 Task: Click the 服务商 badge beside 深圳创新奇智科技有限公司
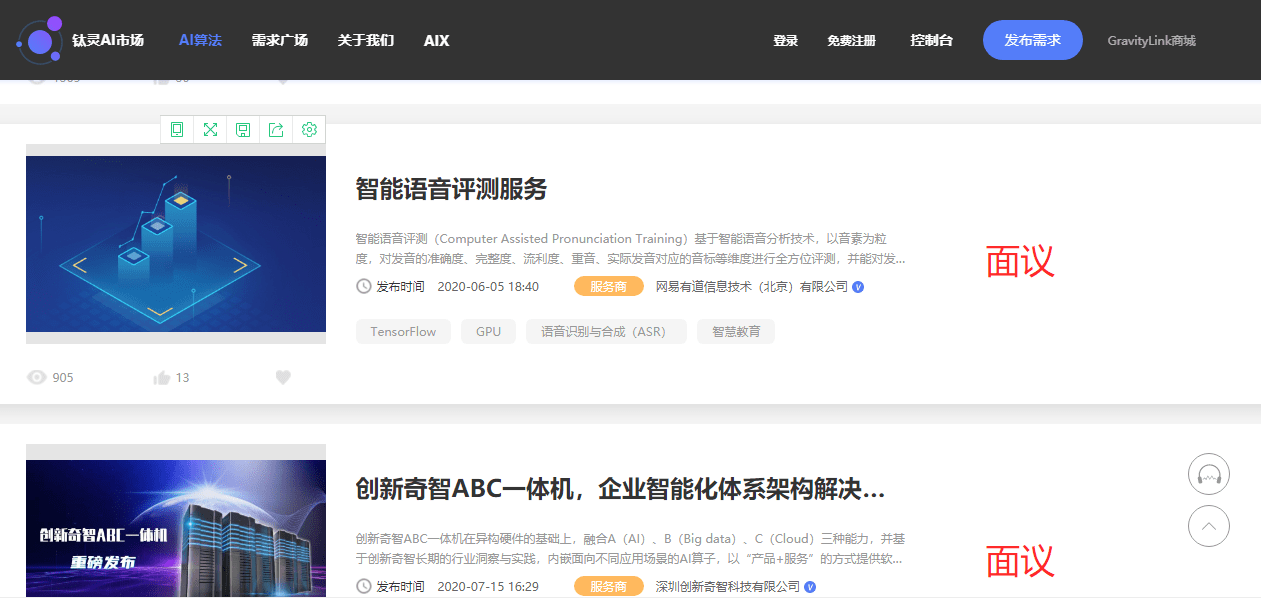tap(609, 586)
